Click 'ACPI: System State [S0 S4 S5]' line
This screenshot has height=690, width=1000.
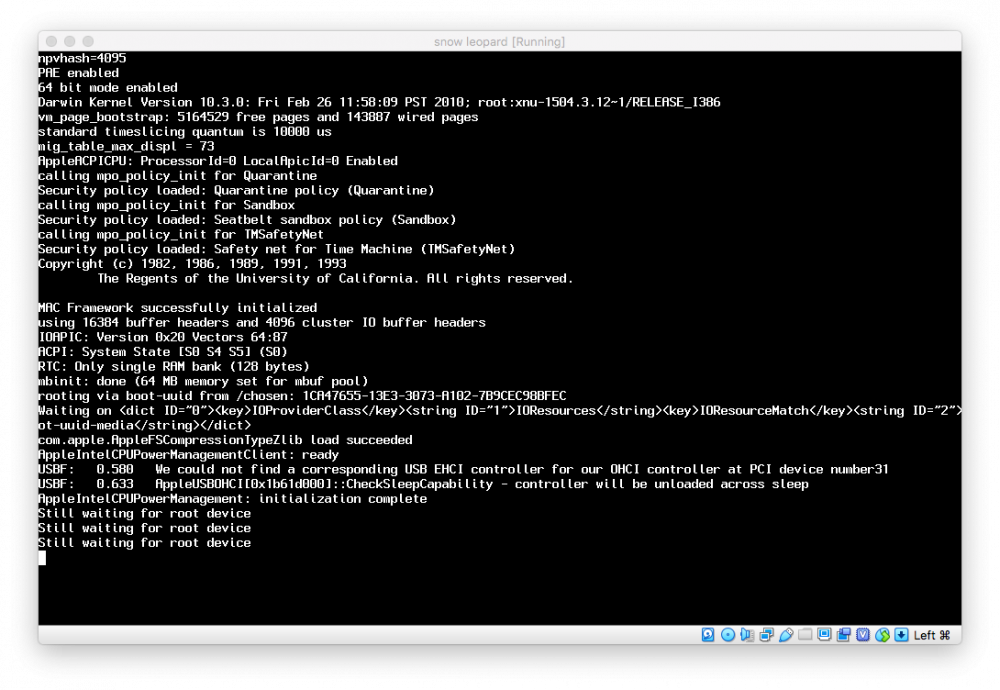click(163, 351)
